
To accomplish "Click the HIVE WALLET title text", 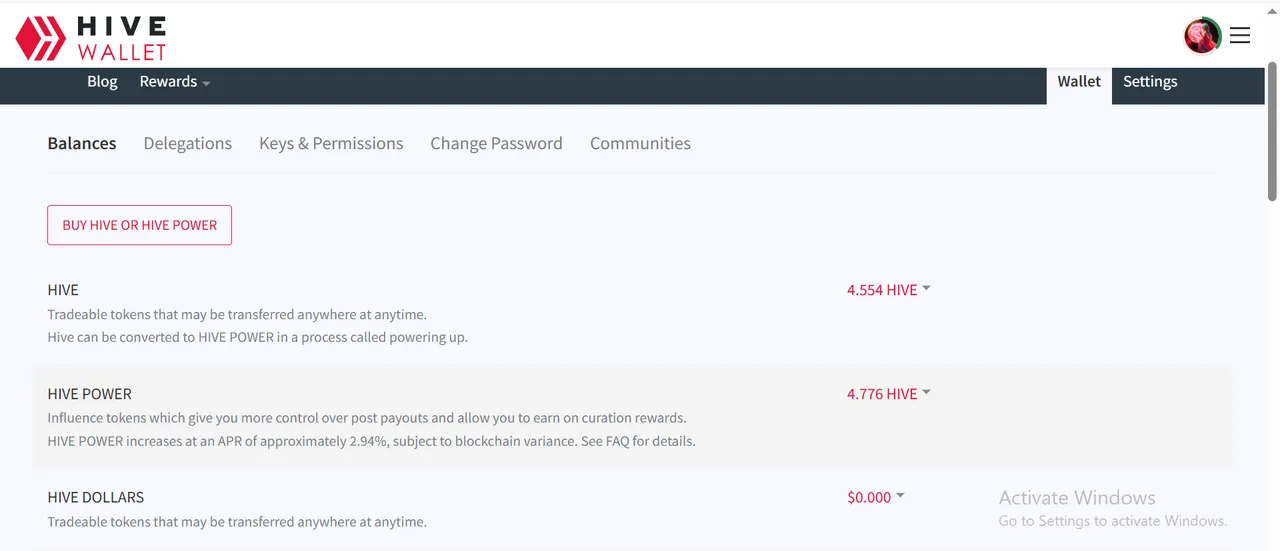I will click(x=122, y=37).
